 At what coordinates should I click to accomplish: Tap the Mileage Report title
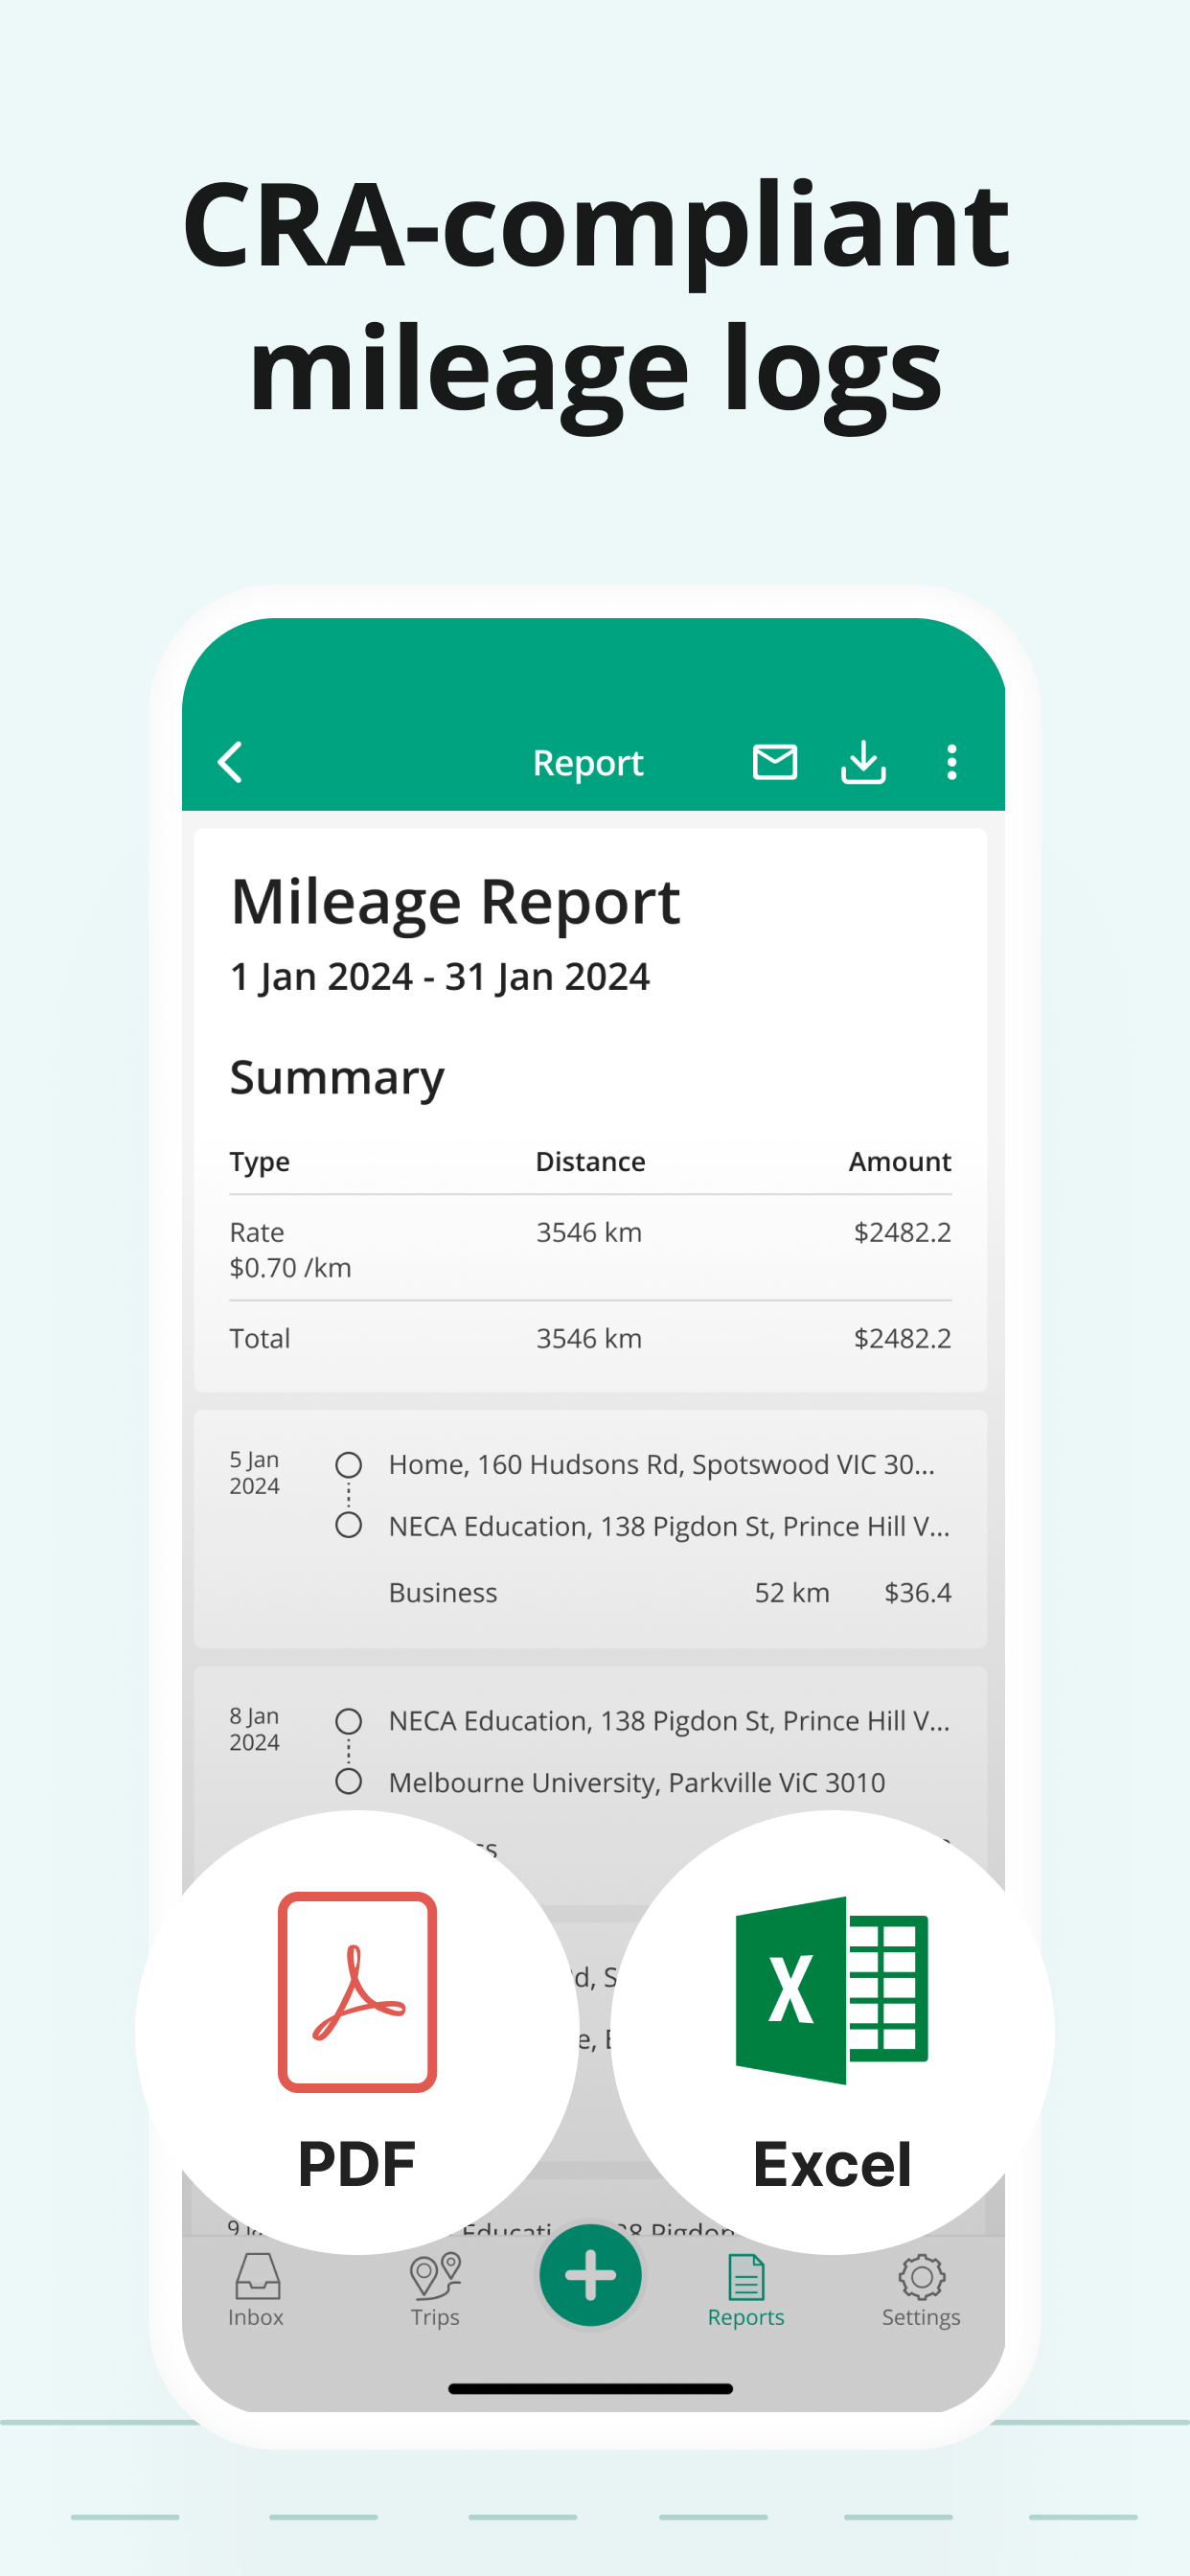click(x=455, y=902)
